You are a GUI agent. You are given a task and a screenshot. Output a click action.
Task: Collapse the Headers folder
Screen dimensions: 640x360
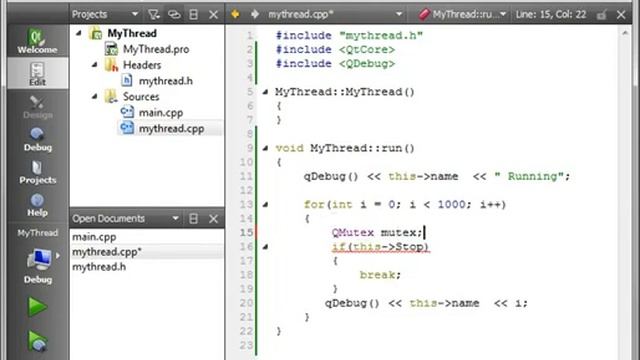point(95,64)
